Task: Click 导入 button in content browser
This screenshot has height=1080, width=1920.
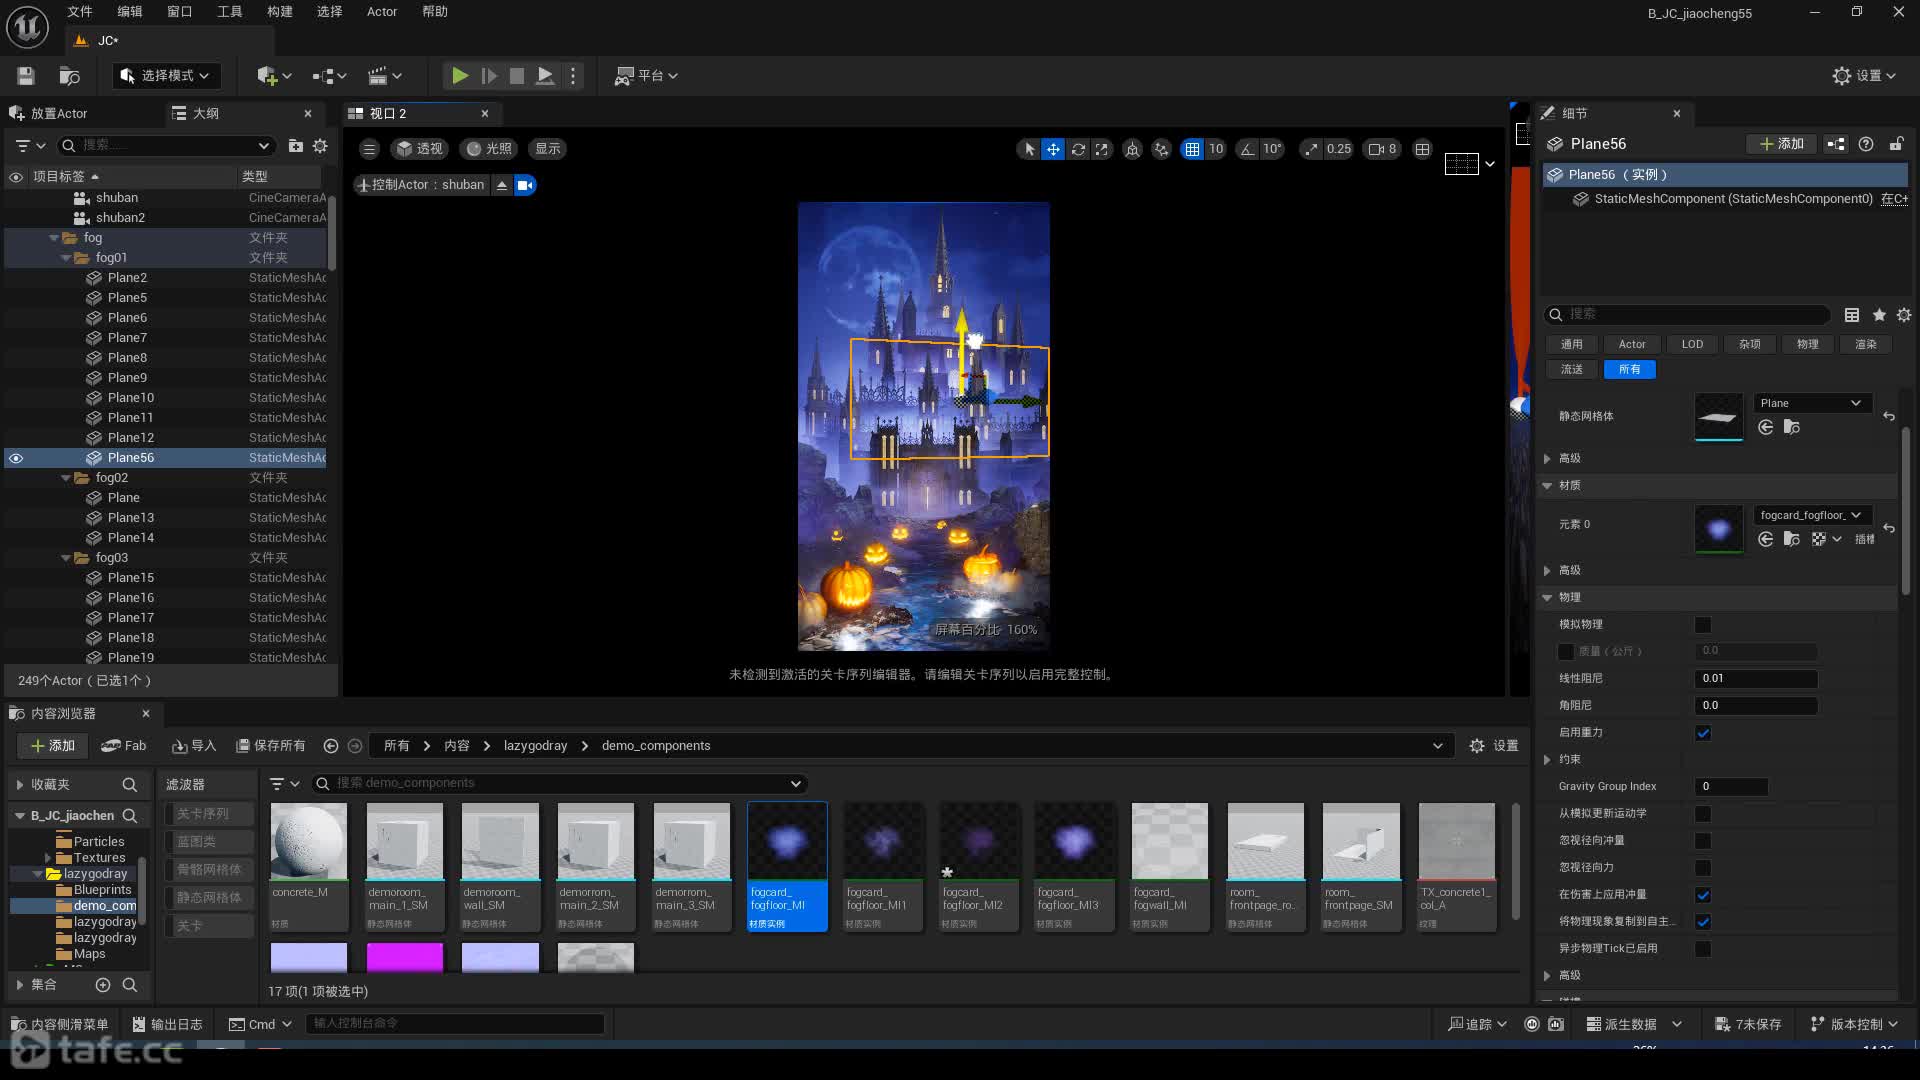Action: [x=194, y=746]
